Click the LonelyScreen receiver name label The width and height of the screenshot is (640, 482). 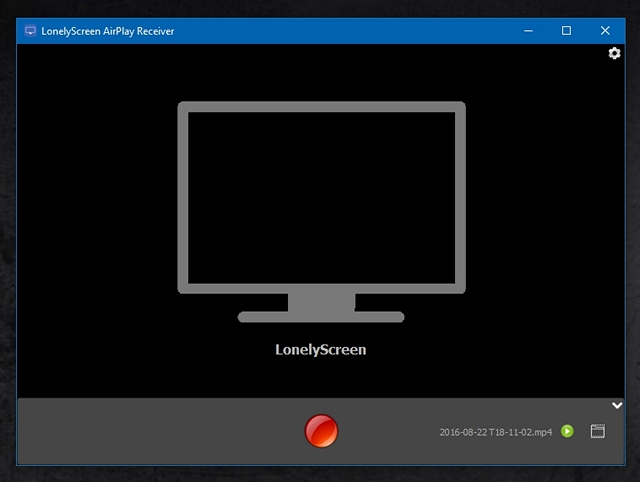click(x=320, y=350)
